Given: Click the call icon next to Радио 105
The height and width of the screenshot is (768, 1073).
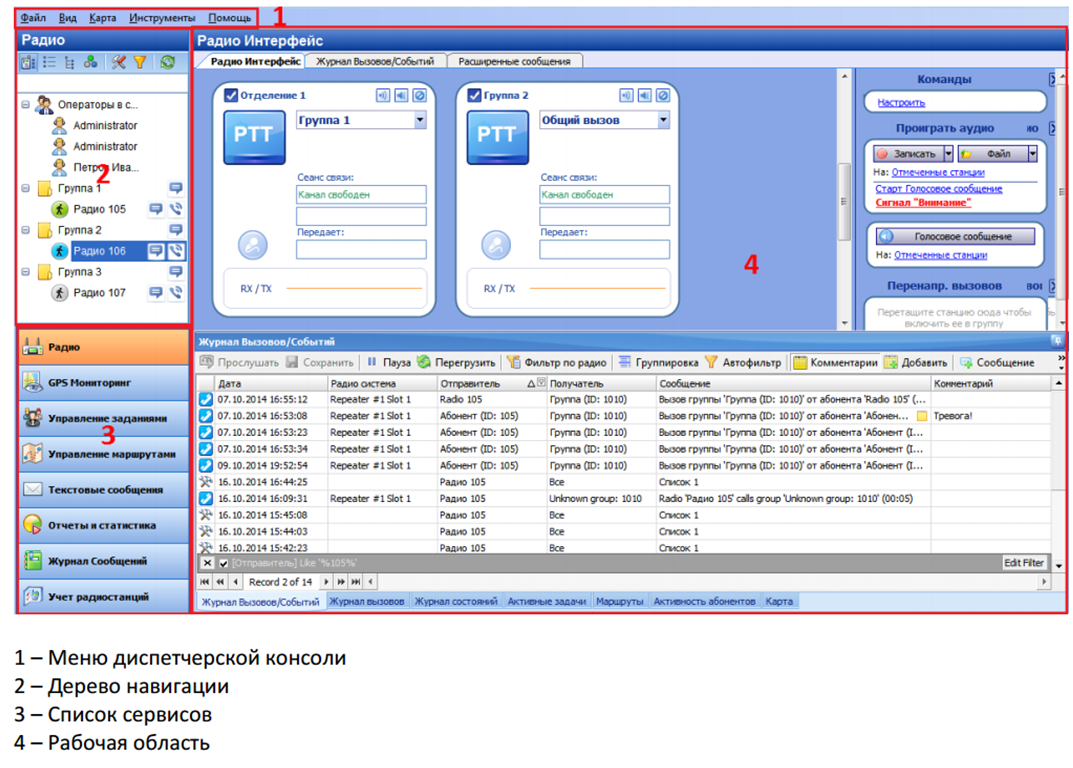Looking at the screenshot, I should click(176, 209).
